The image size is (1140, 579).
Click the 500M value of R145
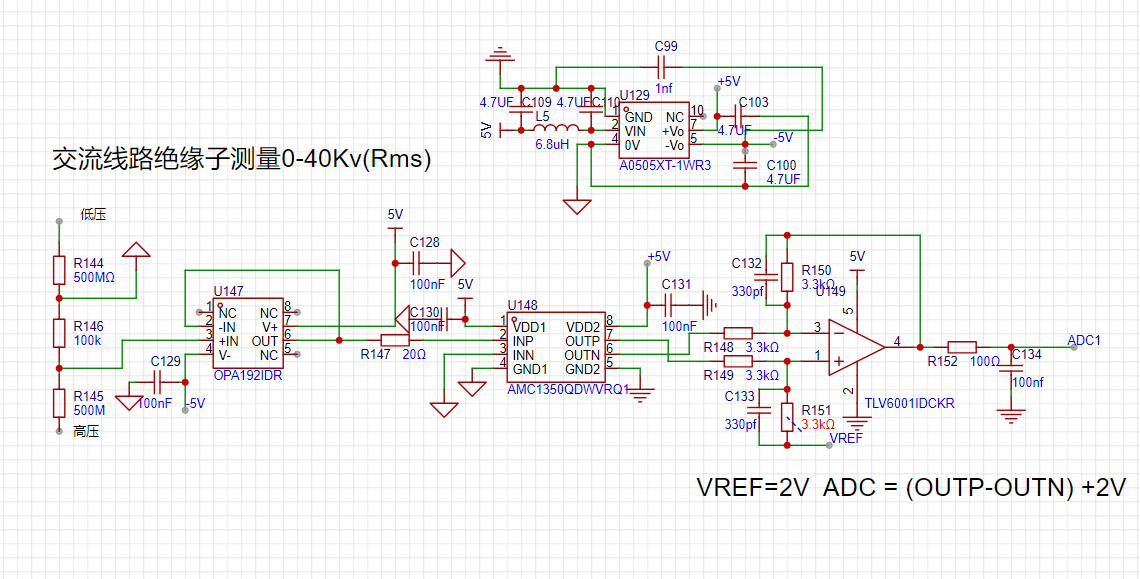pyautogui.click(x=89, y=410)
